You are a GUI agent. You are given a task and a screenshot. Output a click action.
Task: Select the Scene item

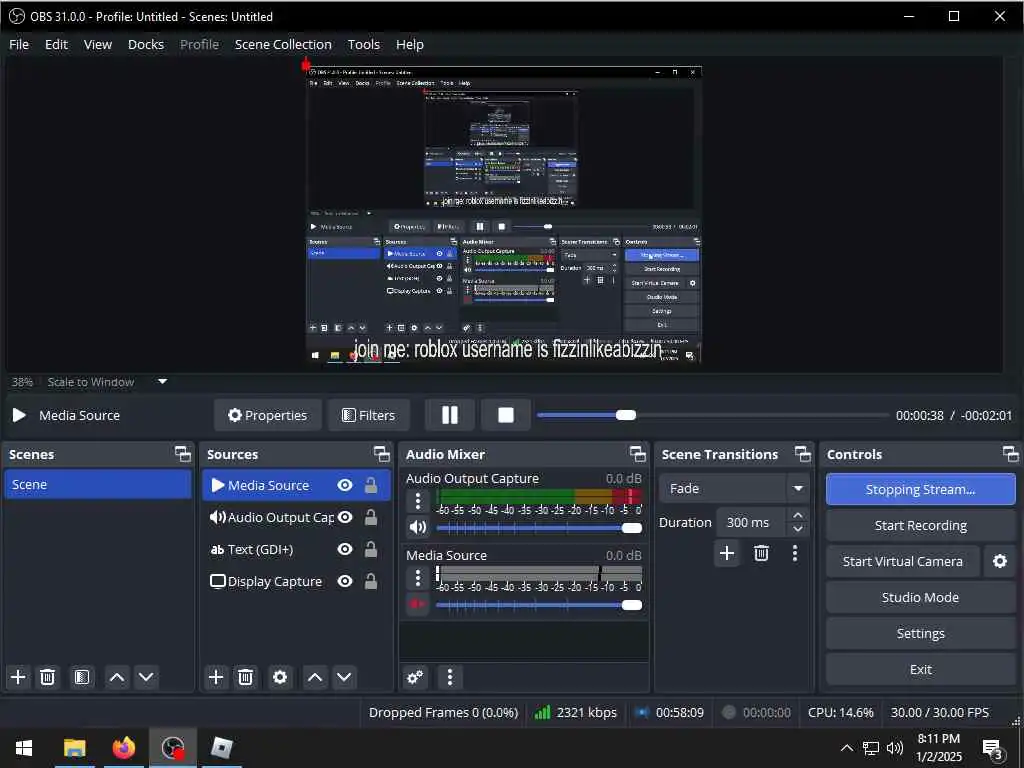(x=97, y=485)
